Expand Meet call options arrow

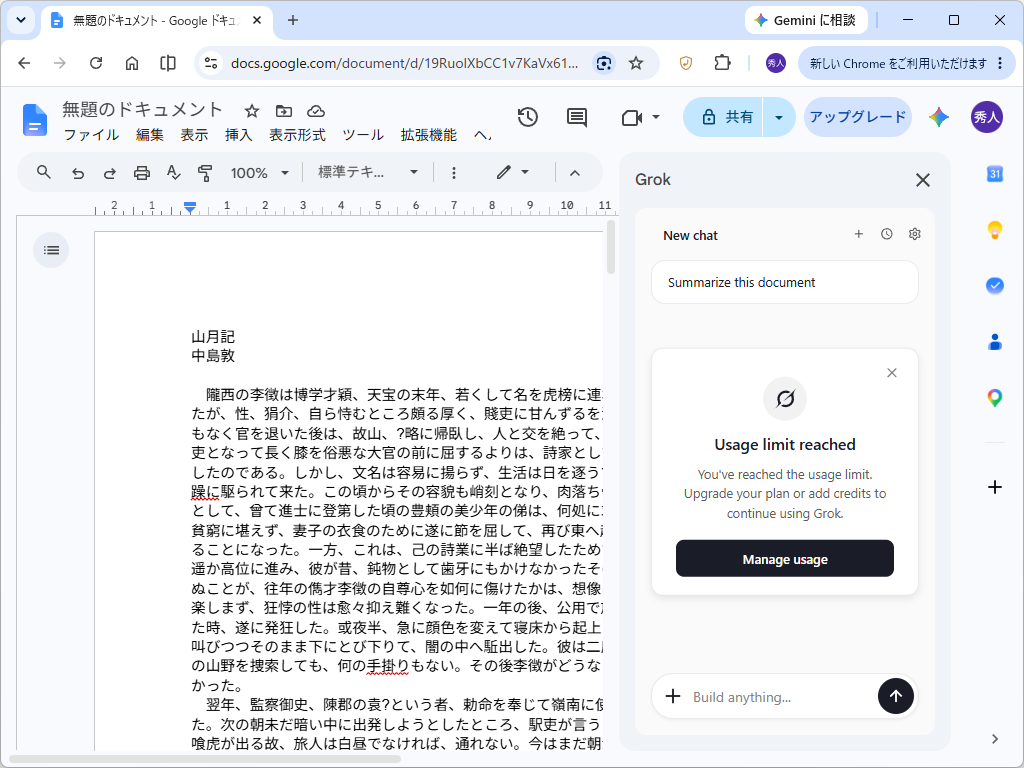tap(656, 118)
